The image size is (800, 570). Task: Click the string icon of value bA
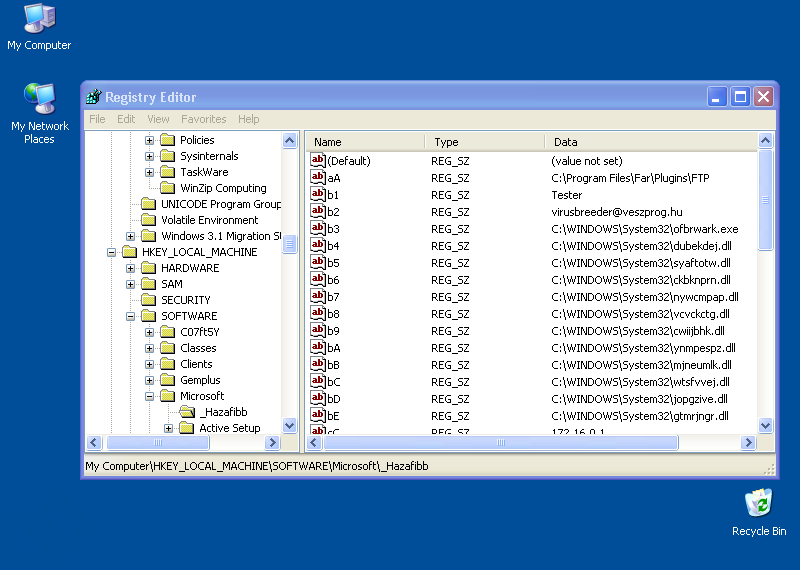click(318, 348)
